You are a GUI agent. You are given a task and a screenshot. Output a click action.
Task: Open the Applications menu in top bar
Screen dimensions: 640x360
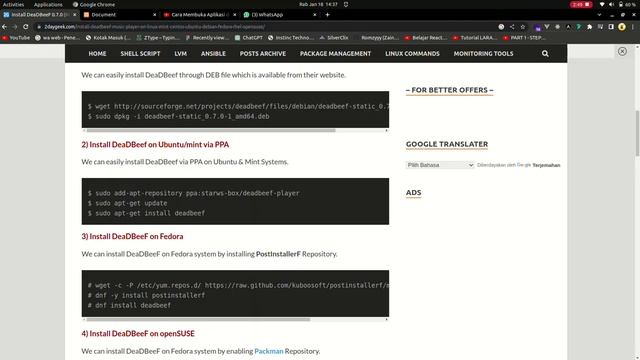(48, 4)
